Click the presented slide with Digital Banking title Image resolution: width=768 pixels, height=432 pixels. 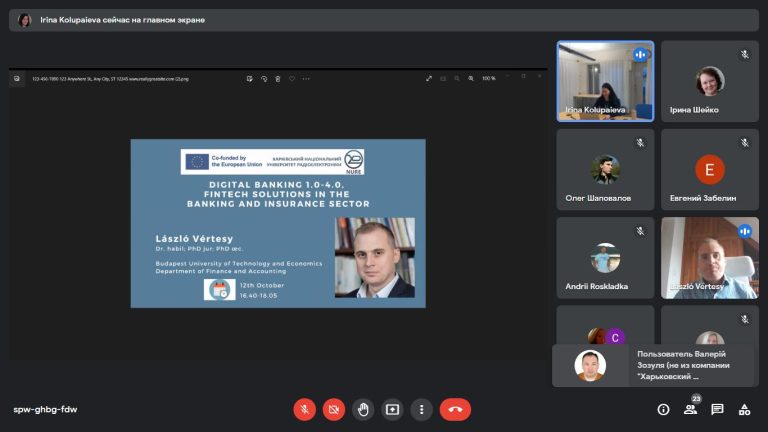click(x=278, y=223)
